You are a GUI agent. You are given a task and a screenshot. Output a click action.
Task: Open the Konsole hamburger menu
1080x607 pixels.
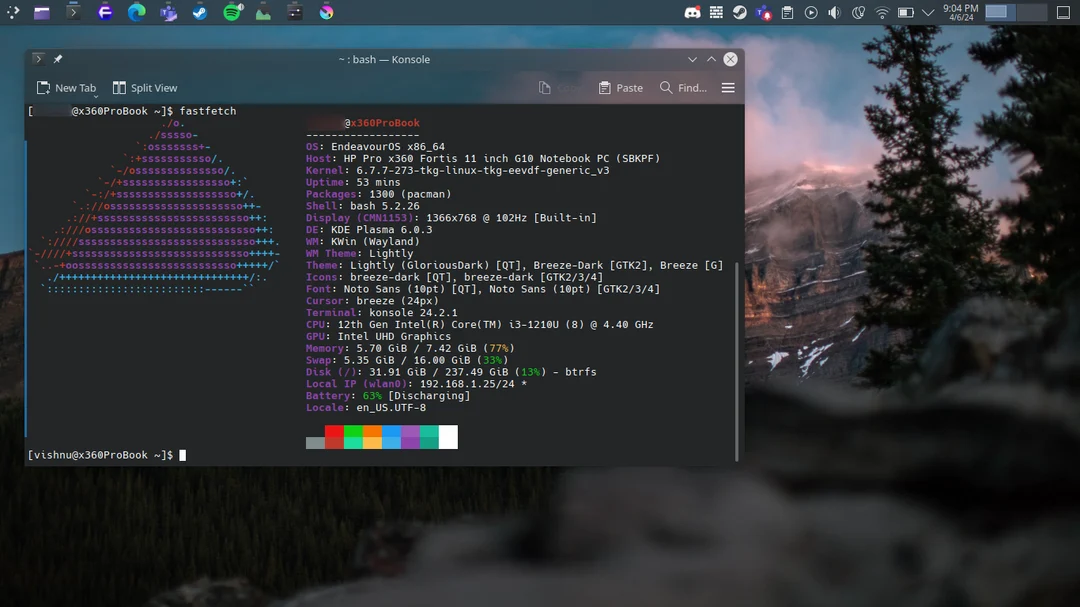click(728, 87)
